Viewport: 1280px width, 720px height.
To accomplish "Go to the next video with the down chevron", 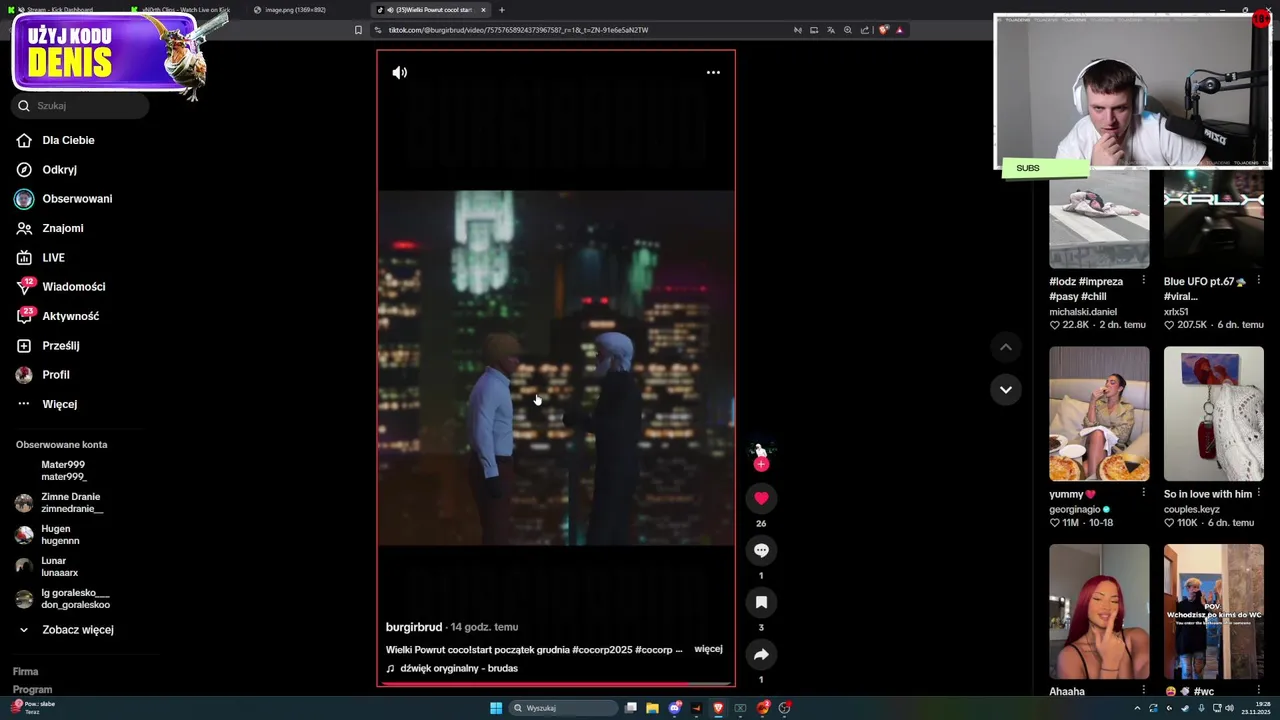I will [x=1006, y=389].
